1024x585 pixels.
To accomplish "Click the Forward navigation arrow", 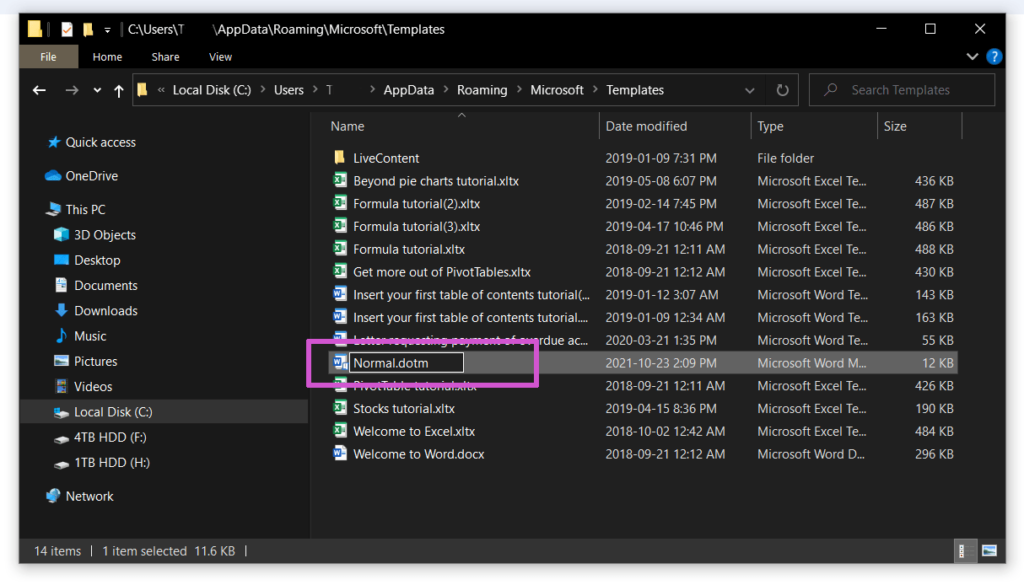I will 72,90.
